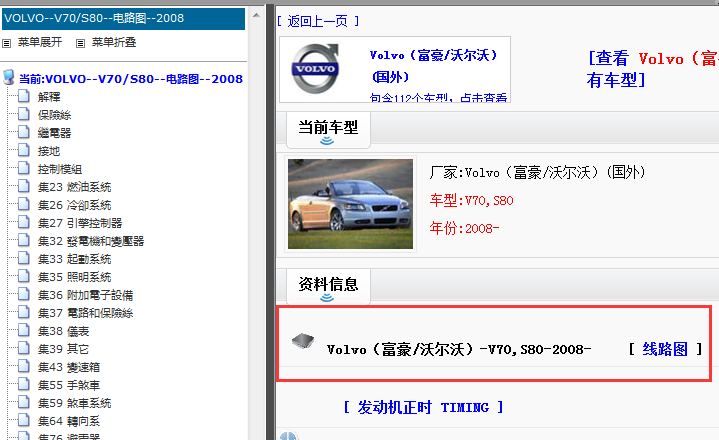This screenshot has height=440, width=719.
Task: Click the page icon next to 保險絲
Action: tap(24, 115)
